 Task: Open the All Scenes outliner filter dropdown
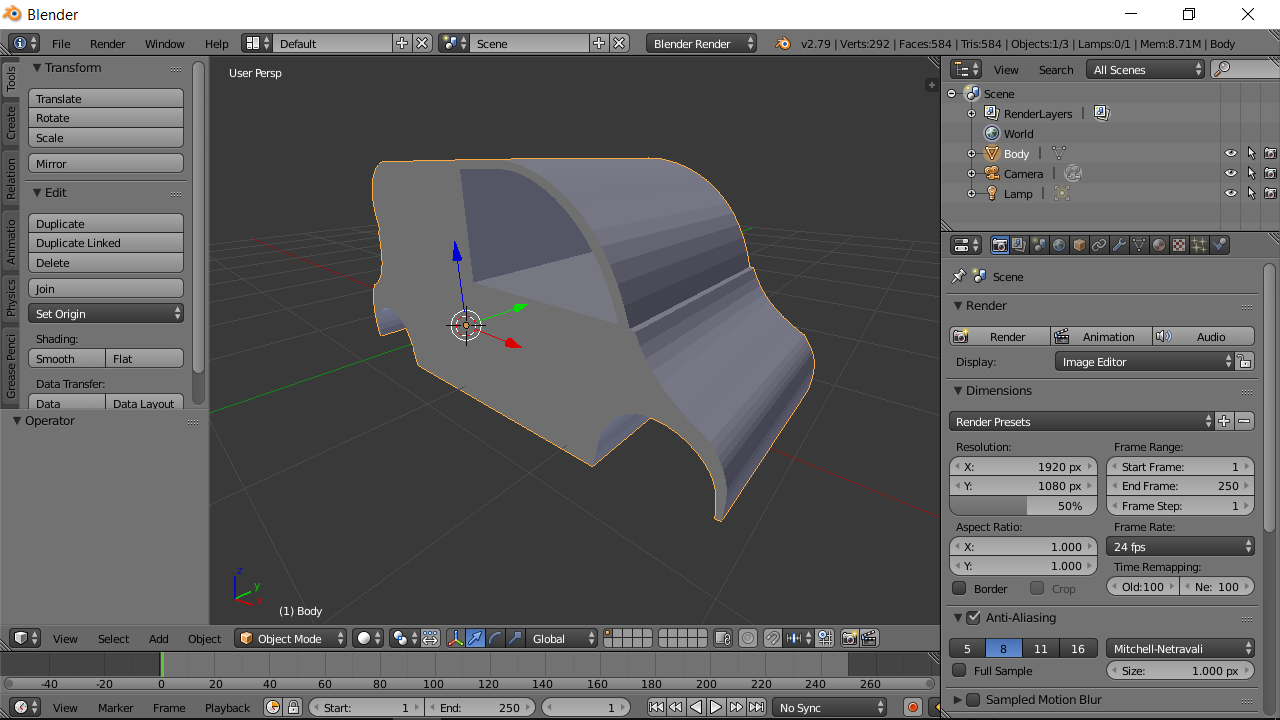click(x=1145, y=69)
